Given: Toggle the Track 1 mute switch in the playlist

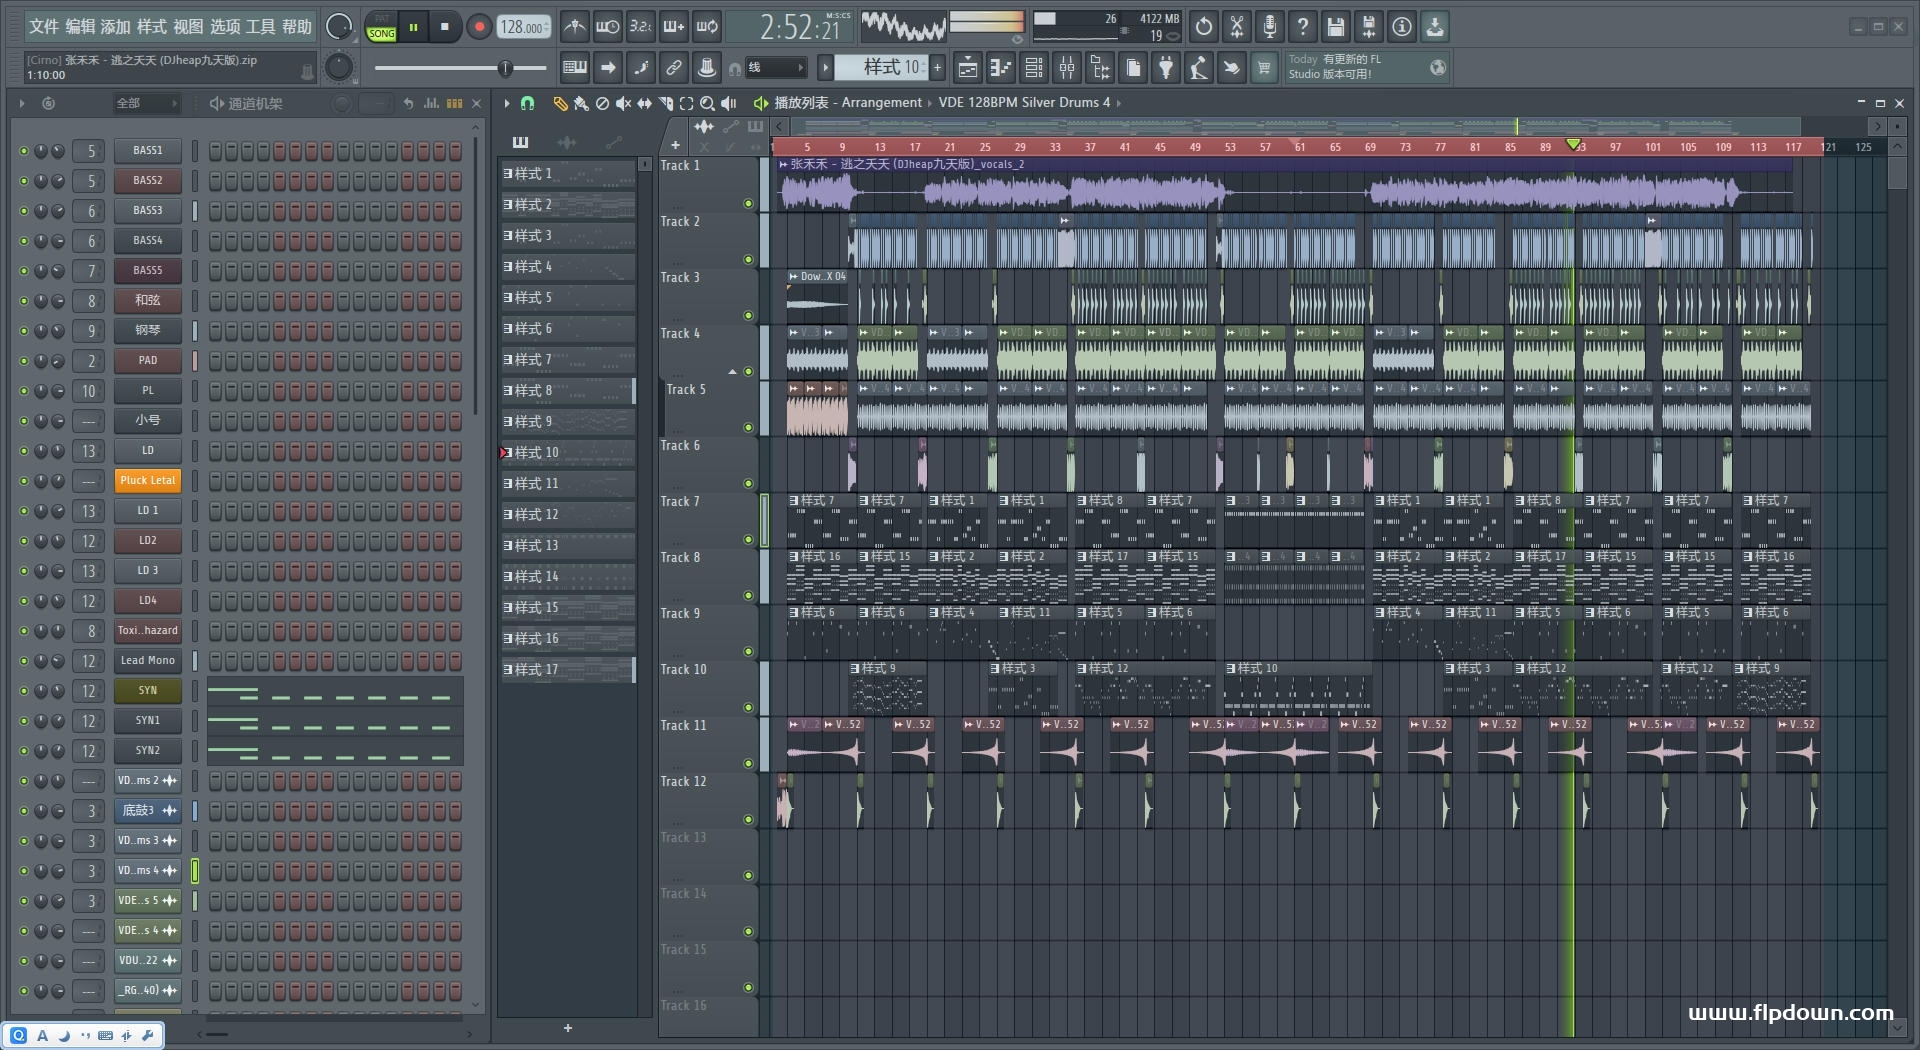Looking at the screenshot, I should click(x=748, y=204).
